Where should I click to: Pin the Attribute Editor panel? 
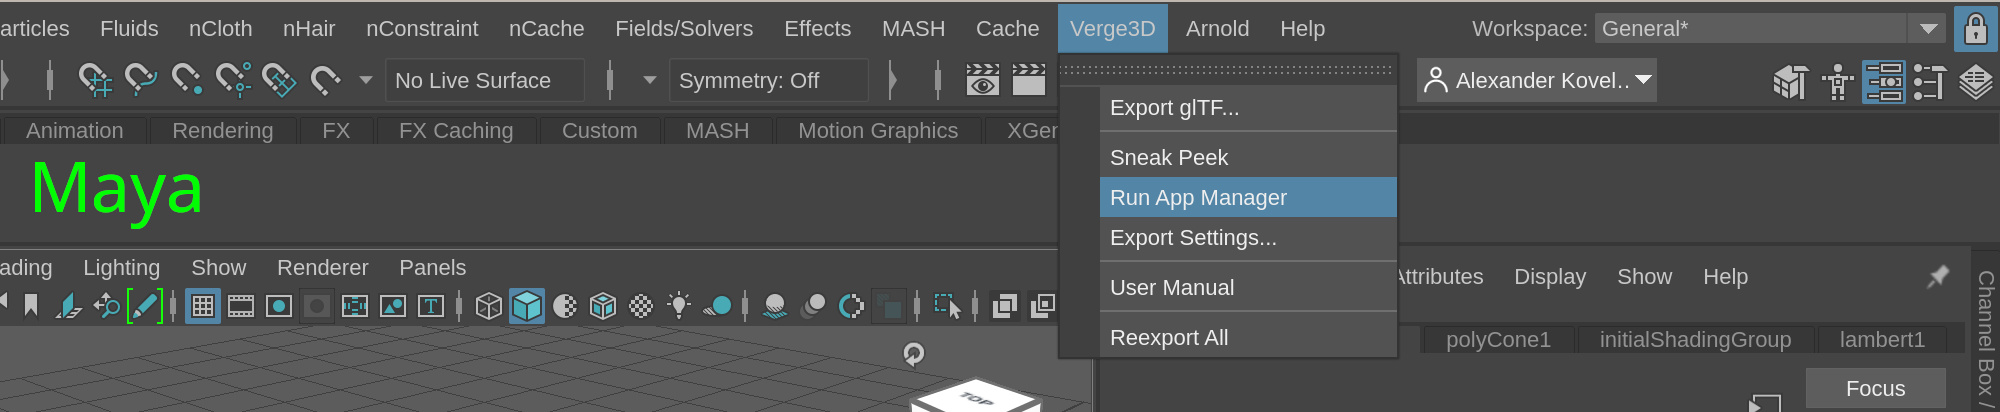1938,277
